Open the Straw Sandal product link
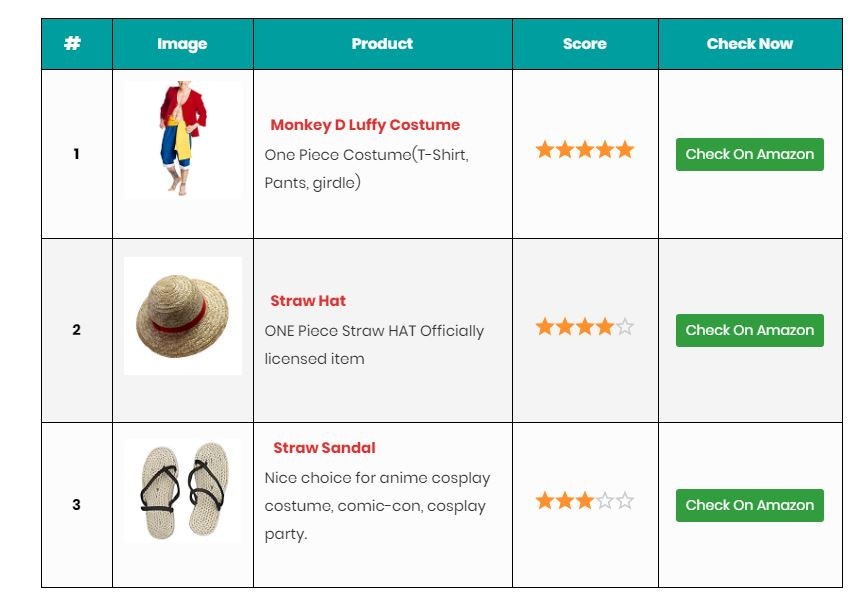The width and height of the screenshot is (858, 592). [324, 448]
